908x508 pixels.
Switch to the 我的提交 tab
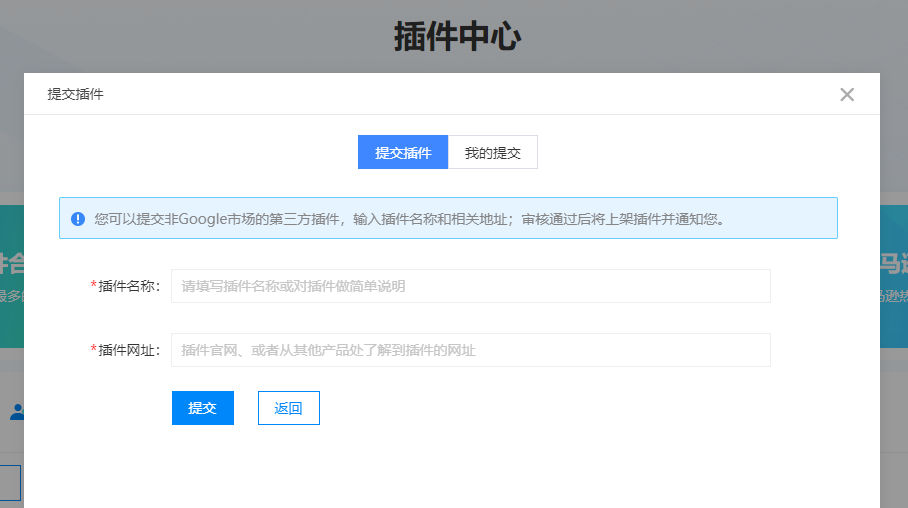click(492, 153)
